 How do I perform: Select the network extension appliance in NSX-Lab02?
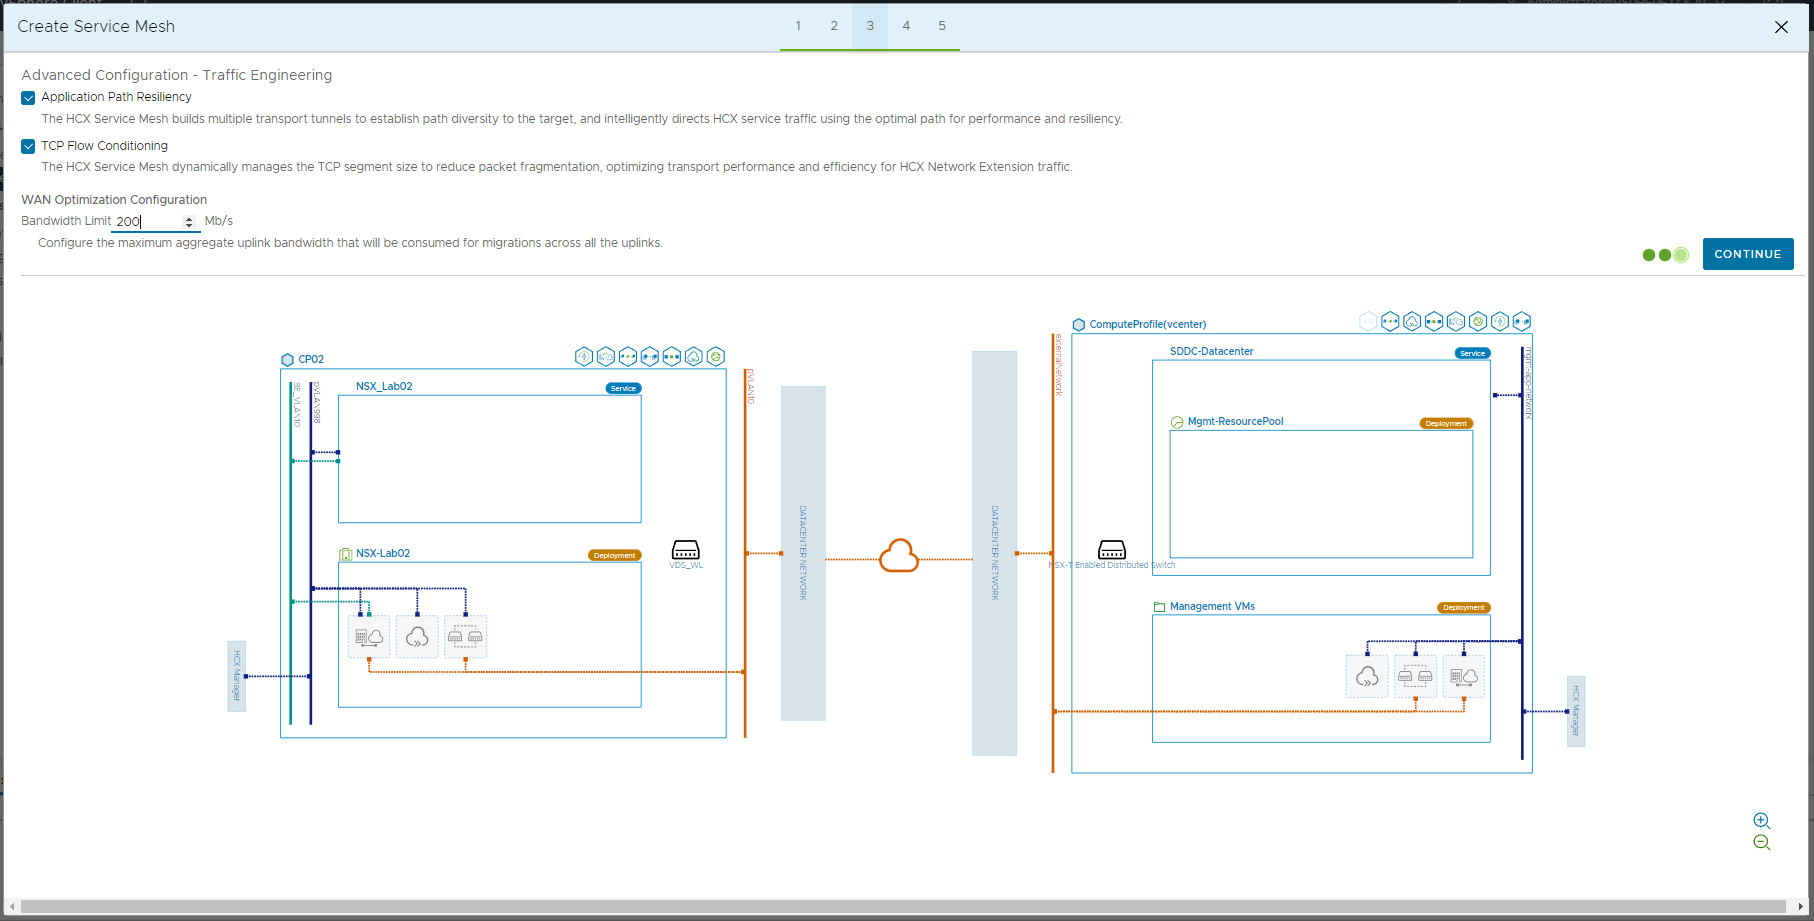point(465,637)
